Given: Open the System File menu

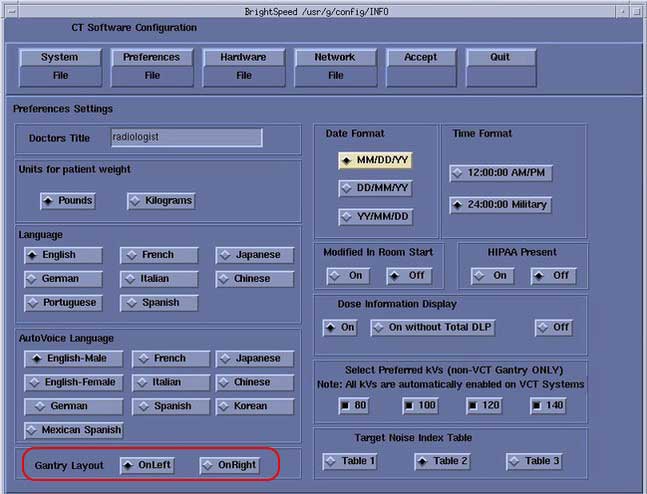Looking at the screenshot, I should [59, 66].
